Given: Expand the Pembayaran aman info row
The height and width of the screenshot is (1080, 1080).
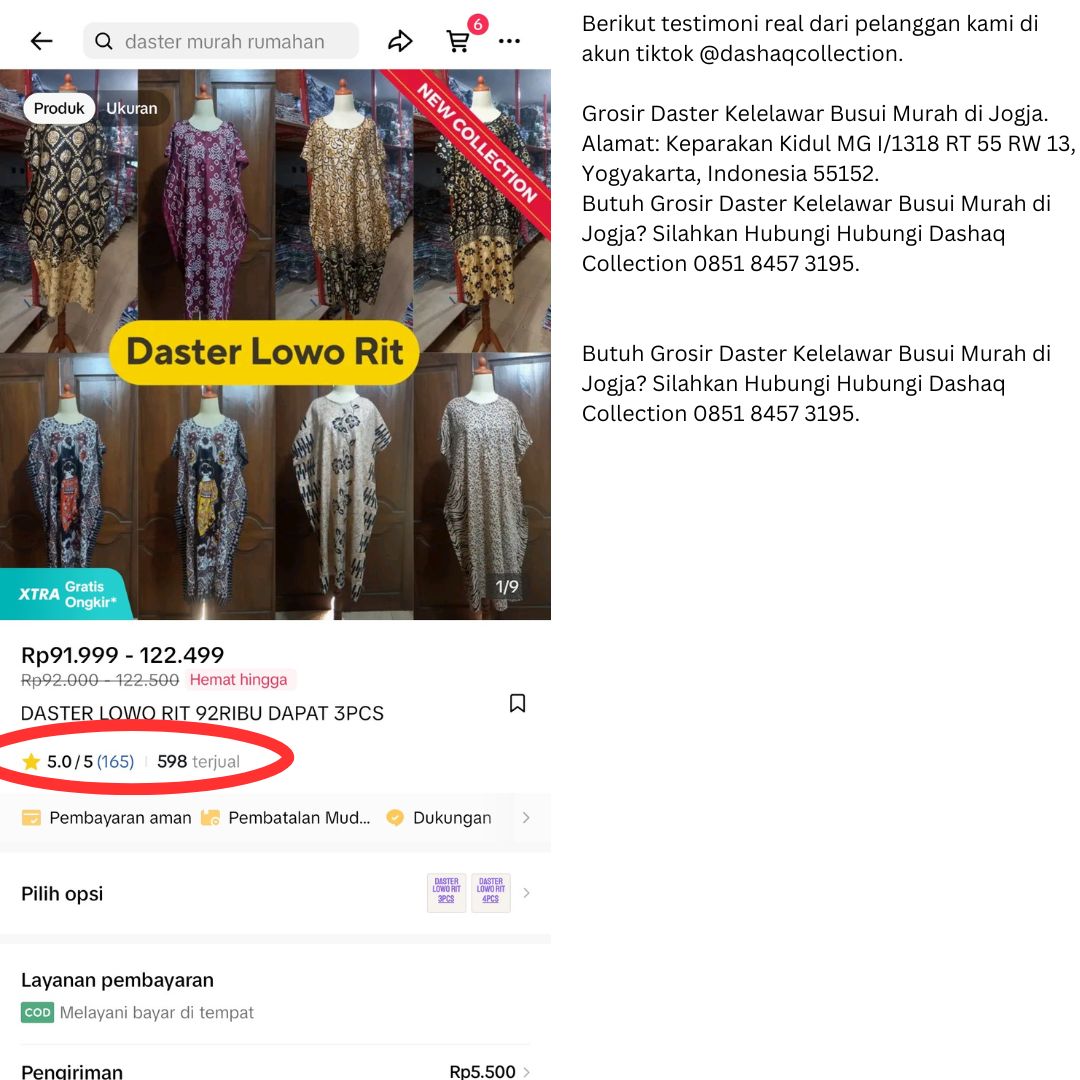Looking at the screenshot, I should 276,818.
